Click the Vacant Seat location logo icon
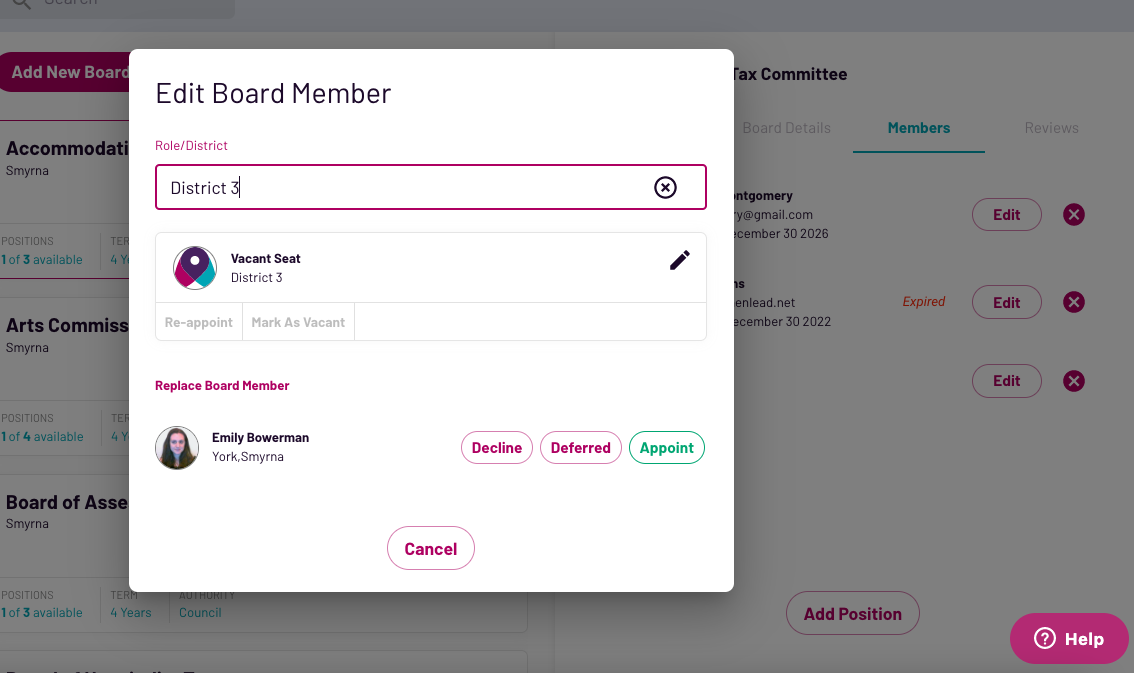1134x673 pixels. tap(195, 268)
